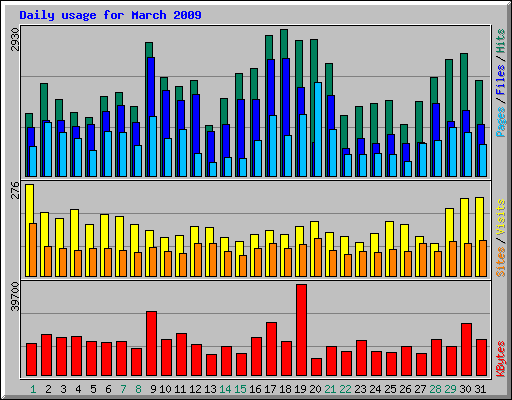512x400 pixels.
Task: Click the 39700 axis value
Action: tap(15, 296)
